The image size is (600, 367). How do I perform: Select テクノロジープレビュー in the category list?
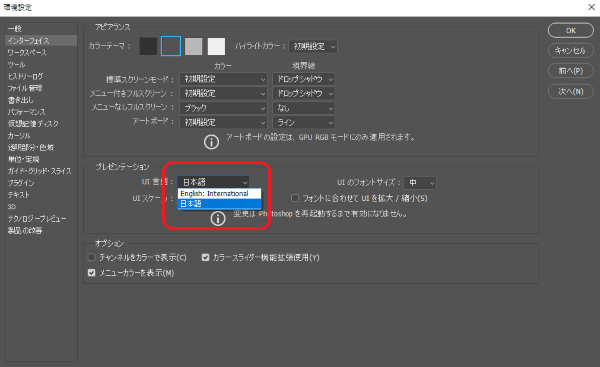pyautogui.click(x=41, y=219)
